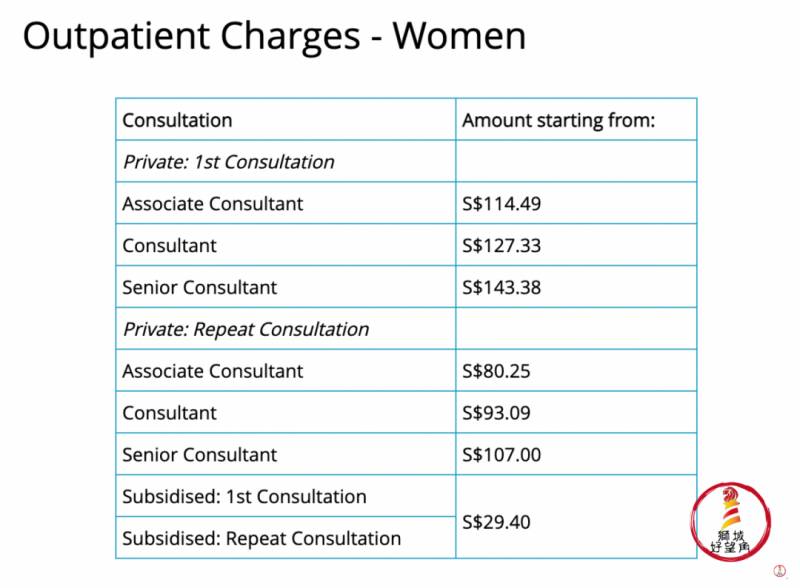Click Associate Consultant beside S$80.25
Viewport: 800px width, 588px height.
(x=212, y=371)
